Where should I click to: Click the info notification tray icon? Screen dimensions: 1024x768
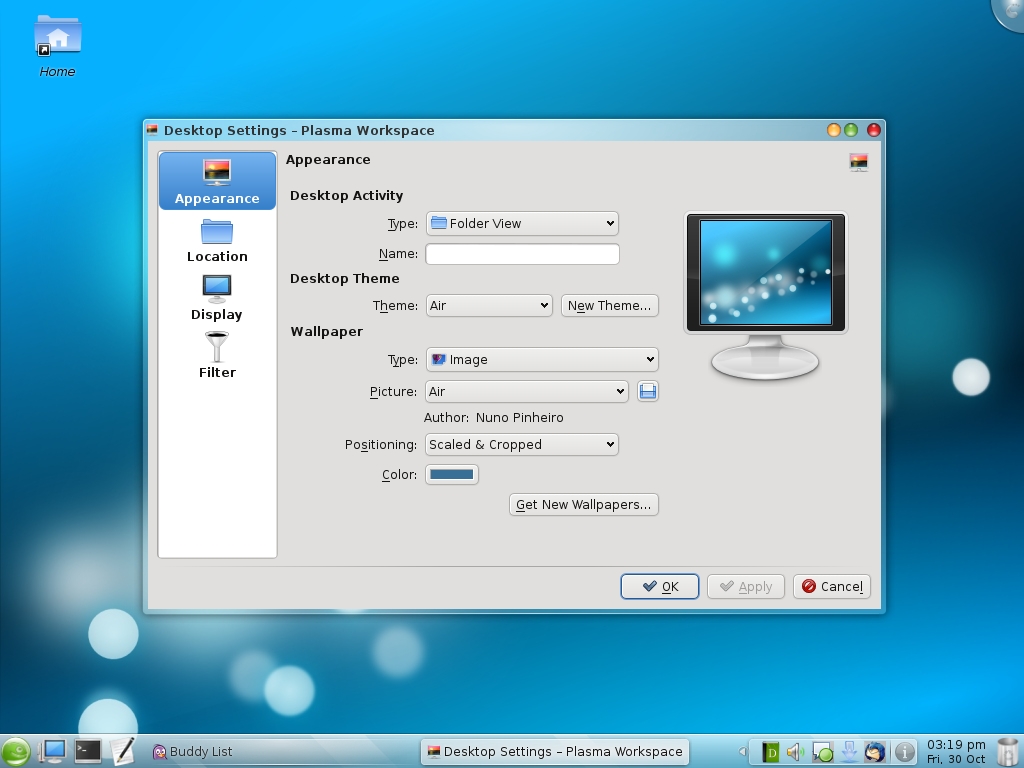click(x=904, y=752)
